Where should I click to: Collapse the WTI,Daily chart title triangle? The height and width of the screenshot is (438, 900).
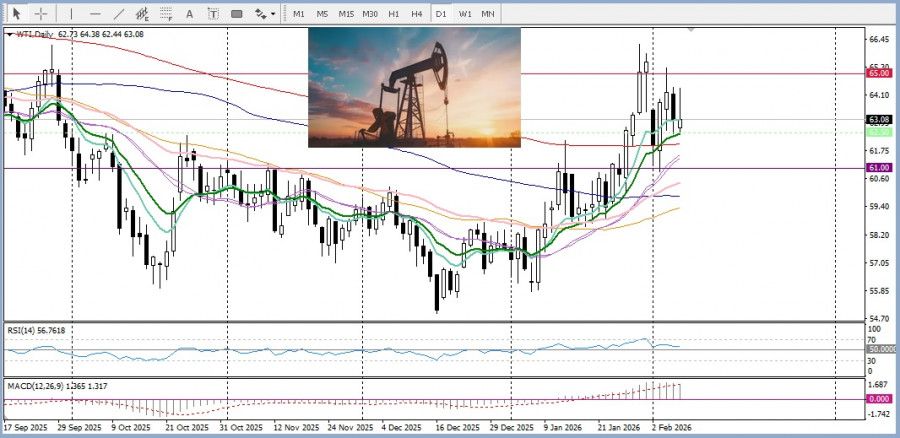[10, 34]
